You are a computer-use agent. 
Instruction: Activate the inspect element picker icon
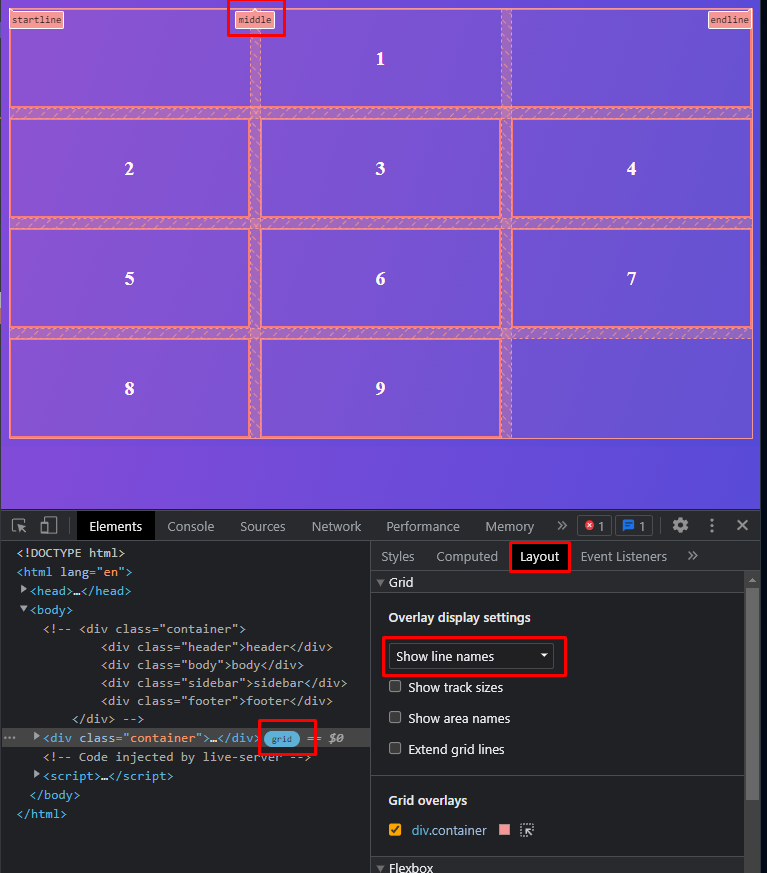[19, 526]
